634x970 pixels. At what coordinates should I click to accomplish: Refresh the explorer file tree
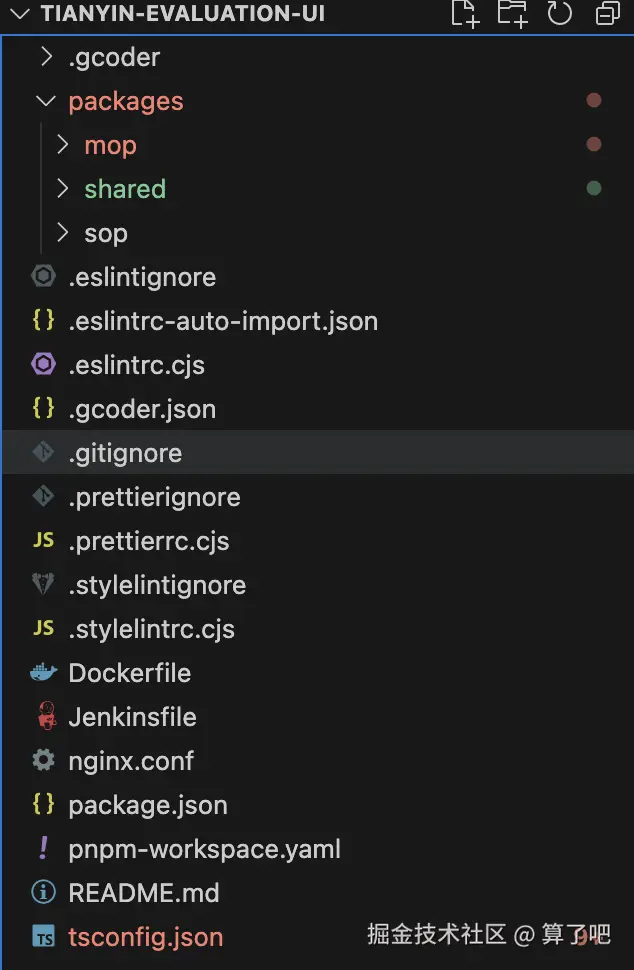coord(559,13)
